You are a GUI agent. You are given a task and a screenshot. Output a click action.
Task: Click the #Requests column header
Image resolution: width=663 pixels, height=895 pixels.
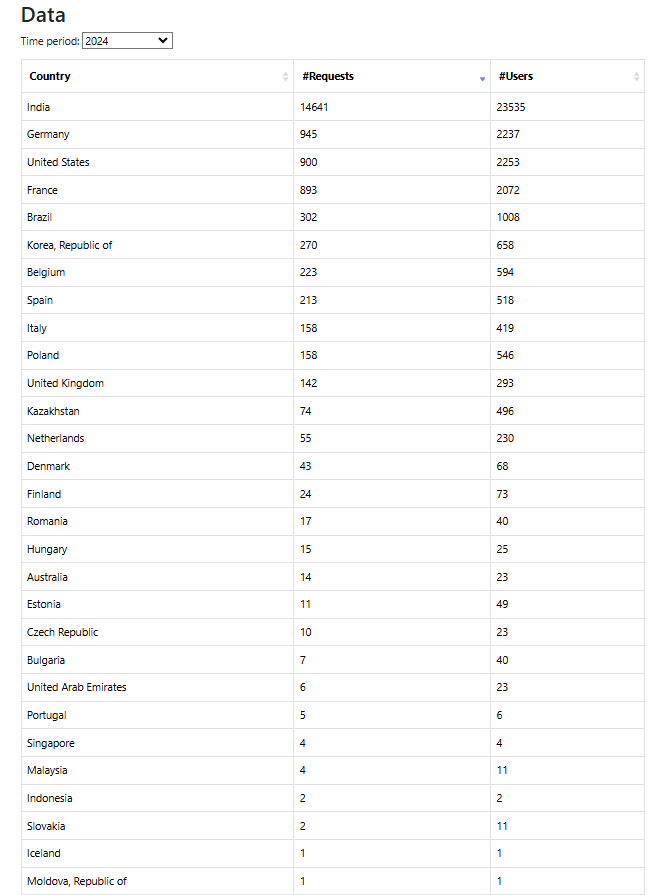click(x=328, y=76)
